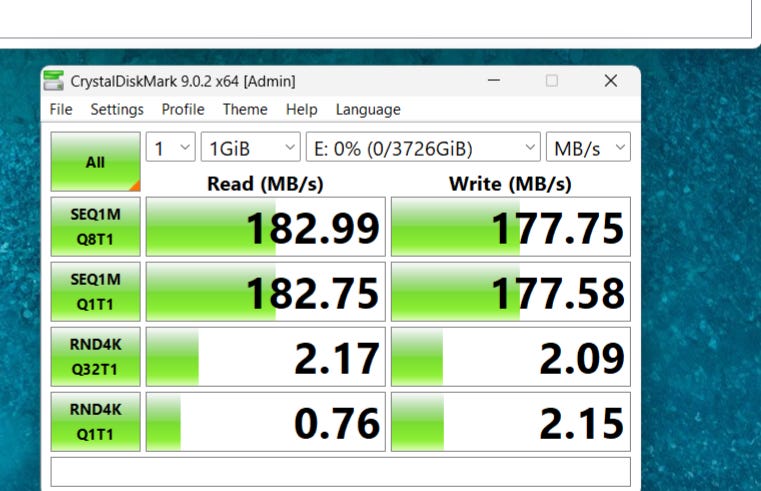This screenshot has width=761, height=491.
Task: Click the 182.99 read result
Action: 266,227
